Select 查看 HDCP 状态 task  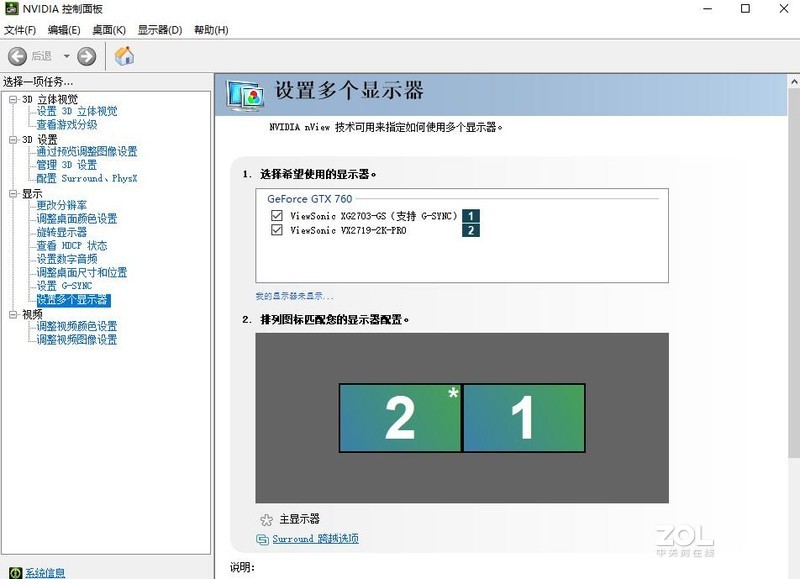pyautogui.click(x=72, y=245)
